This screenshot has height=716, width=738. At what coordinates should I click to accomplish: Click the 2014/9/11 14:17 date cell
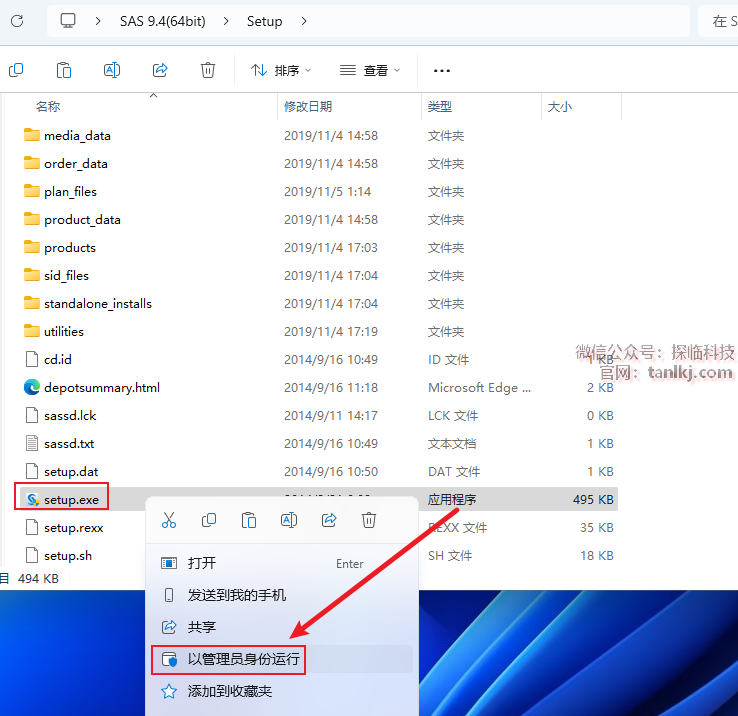(x=331, y=416)
